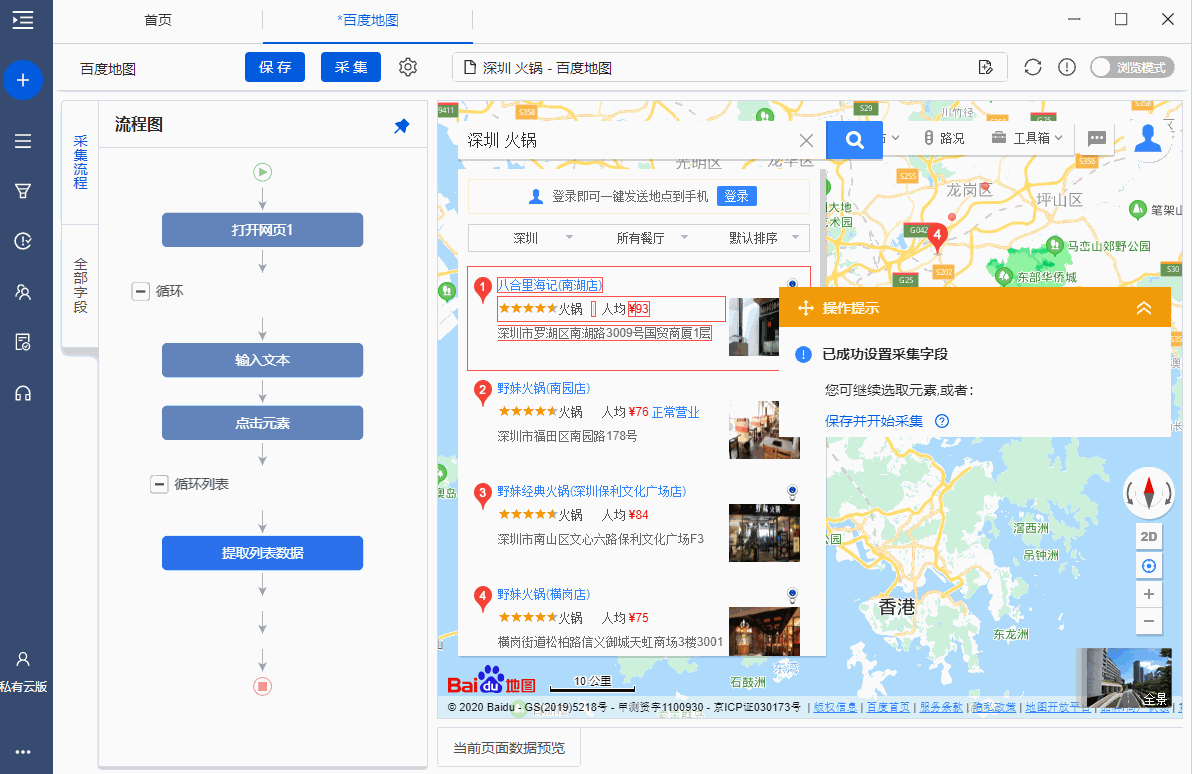
Task: Collapse the 循环 loop node
Action: point(141,291)
